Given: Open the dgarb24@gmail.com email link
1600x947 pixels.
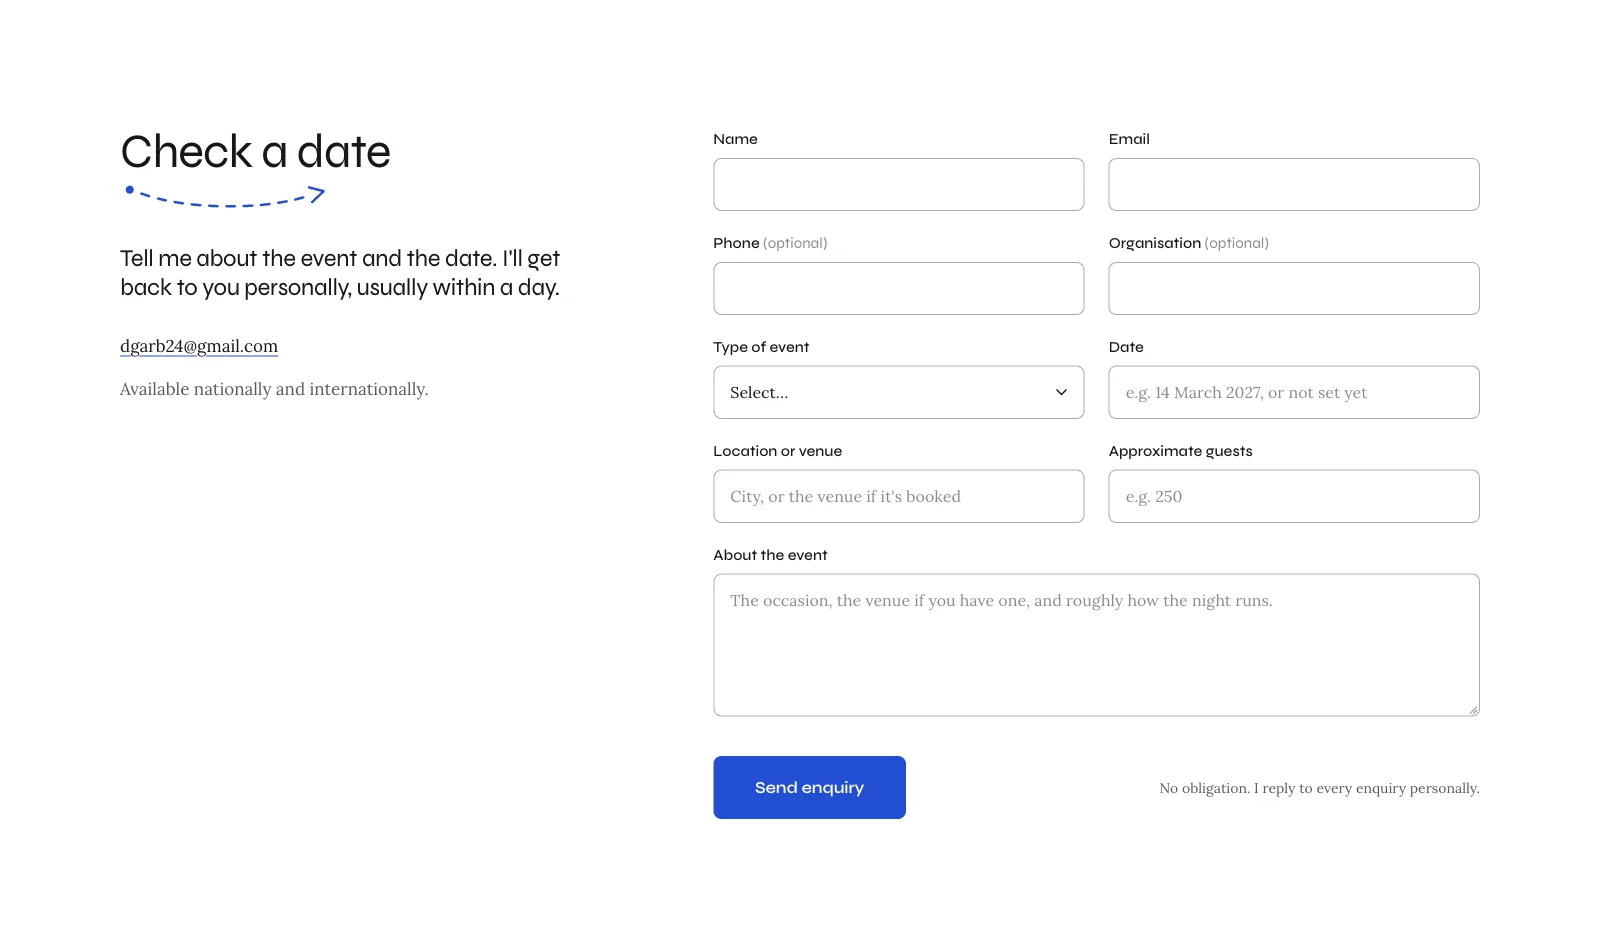Looking at the screenshot, I should 199,346.
